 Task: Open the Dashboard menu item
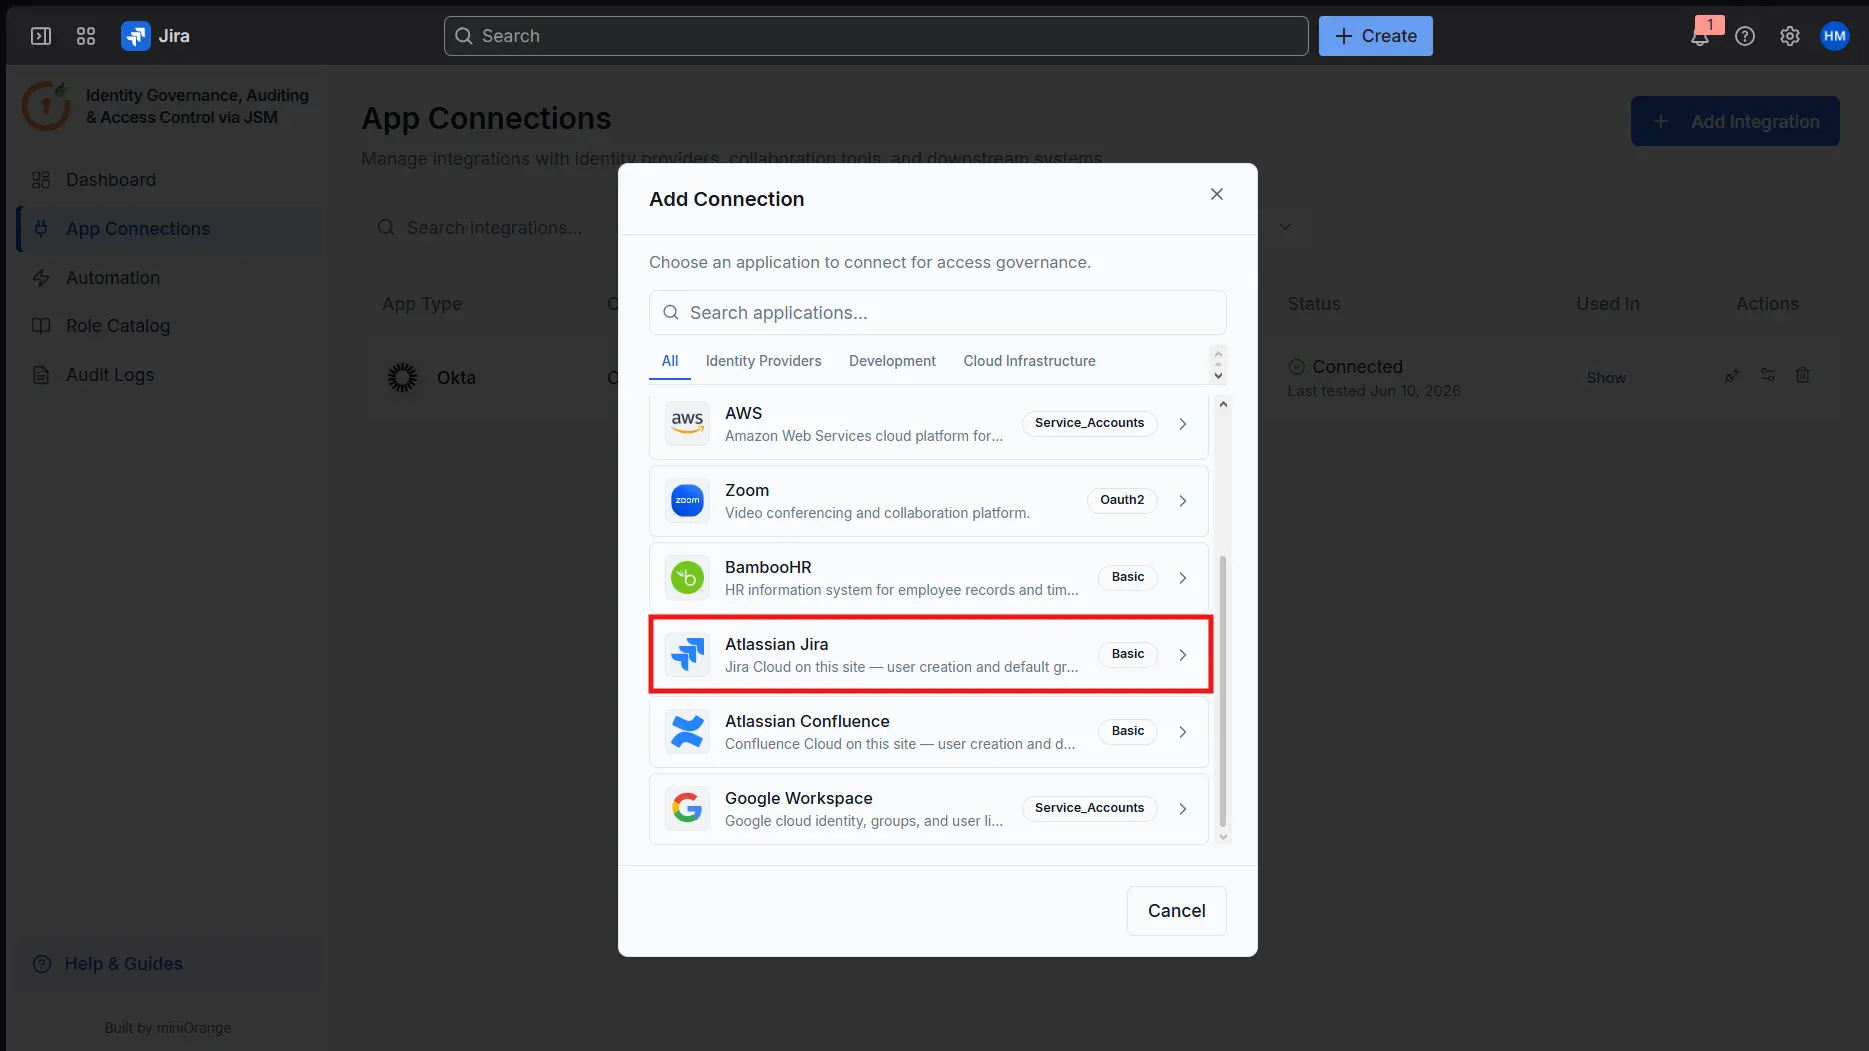click(169, 180)
